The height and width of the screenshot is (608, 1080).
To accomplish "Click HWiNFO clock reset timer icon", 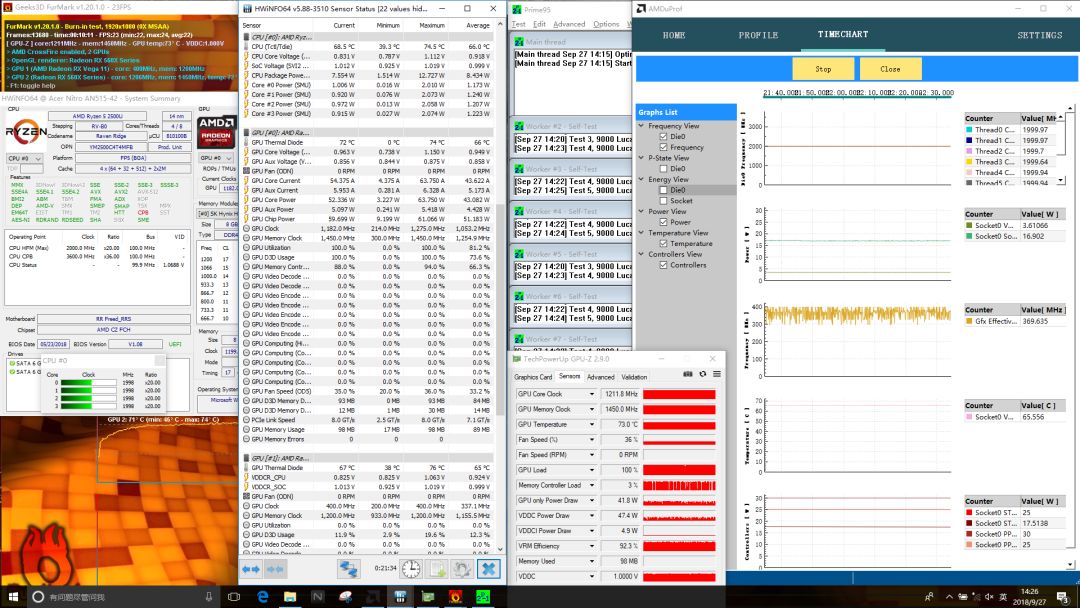I will pyautogui.click(x=411, y=569).
